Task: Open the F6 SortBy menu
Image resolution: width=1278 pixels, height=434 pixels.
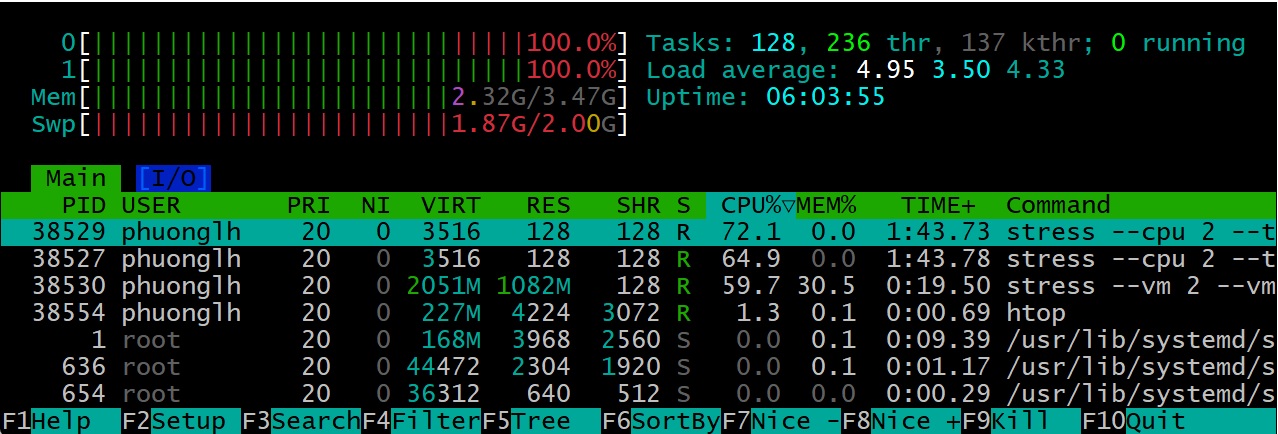Action: (661, 421)
